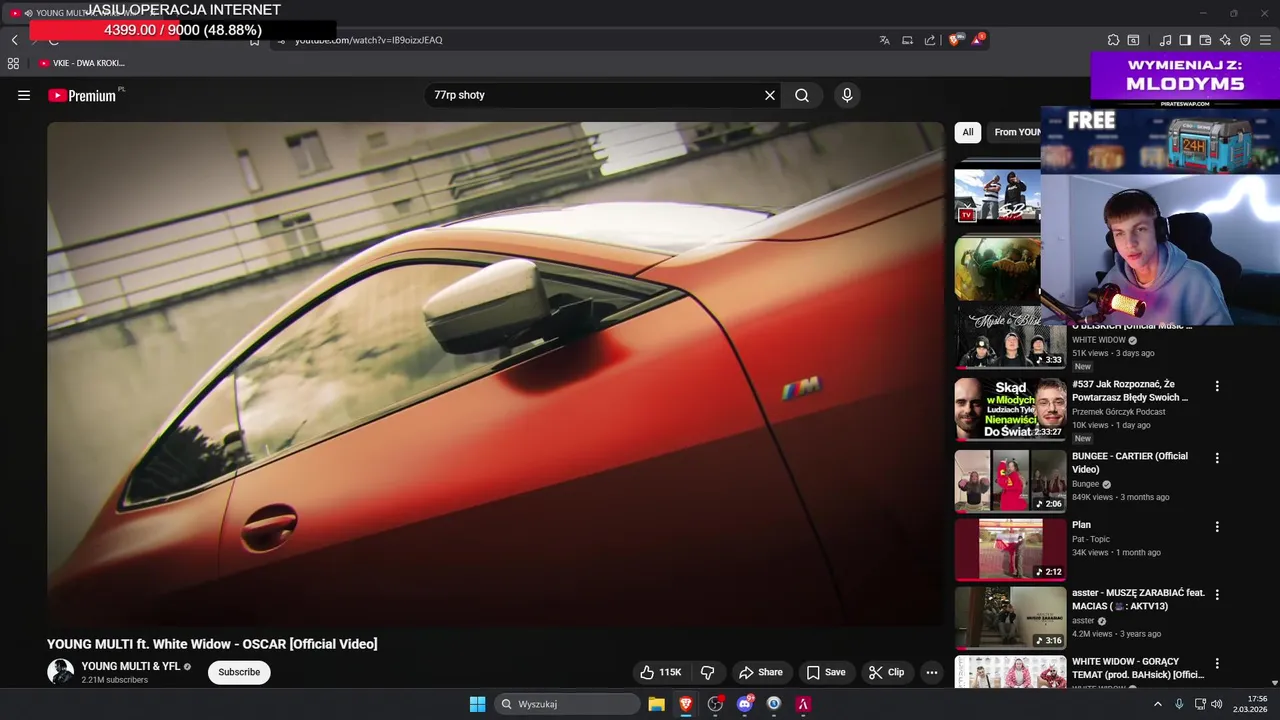Show hidden system tray icons chevron
Screen dimensions: 1280x720
tap(1158, 704)
